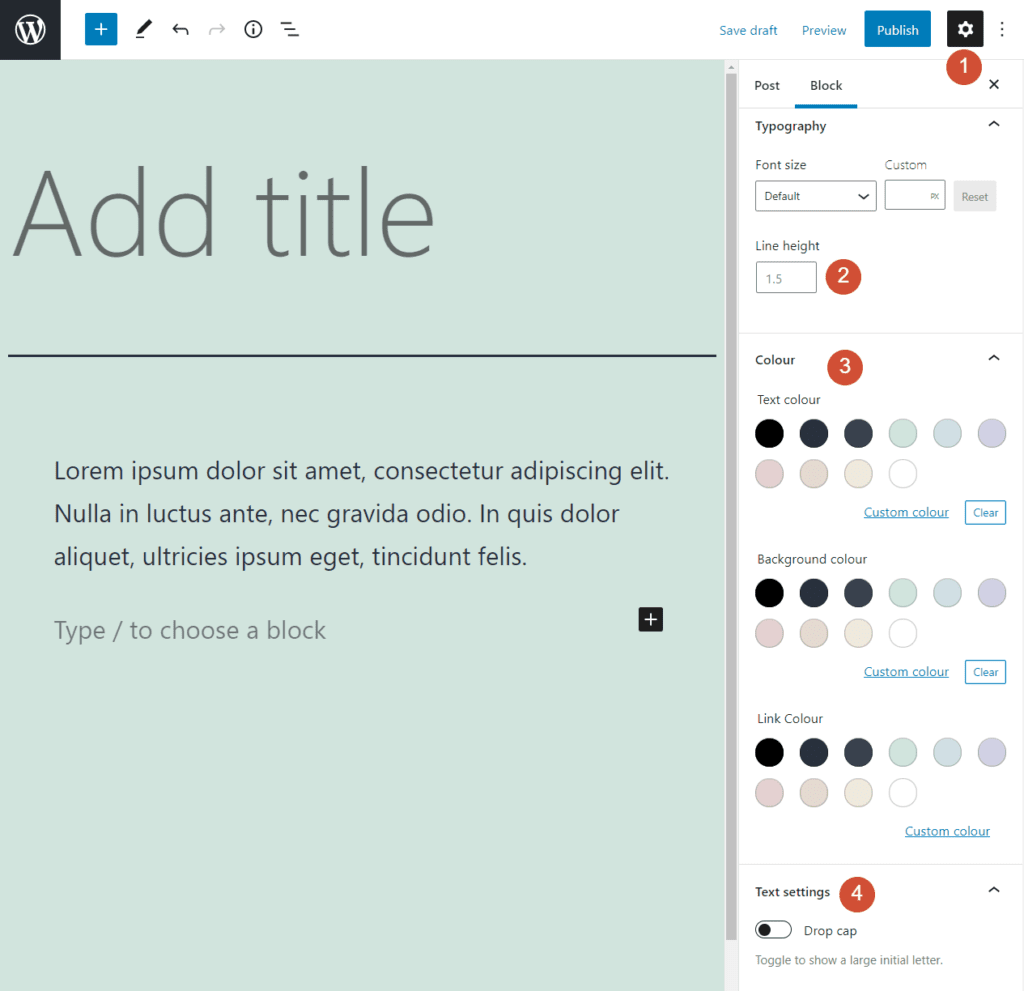Viewport: 1024px width, 991px height.
Task: Select the Tools (pencil) mode icon
Action: click(142, 29)
